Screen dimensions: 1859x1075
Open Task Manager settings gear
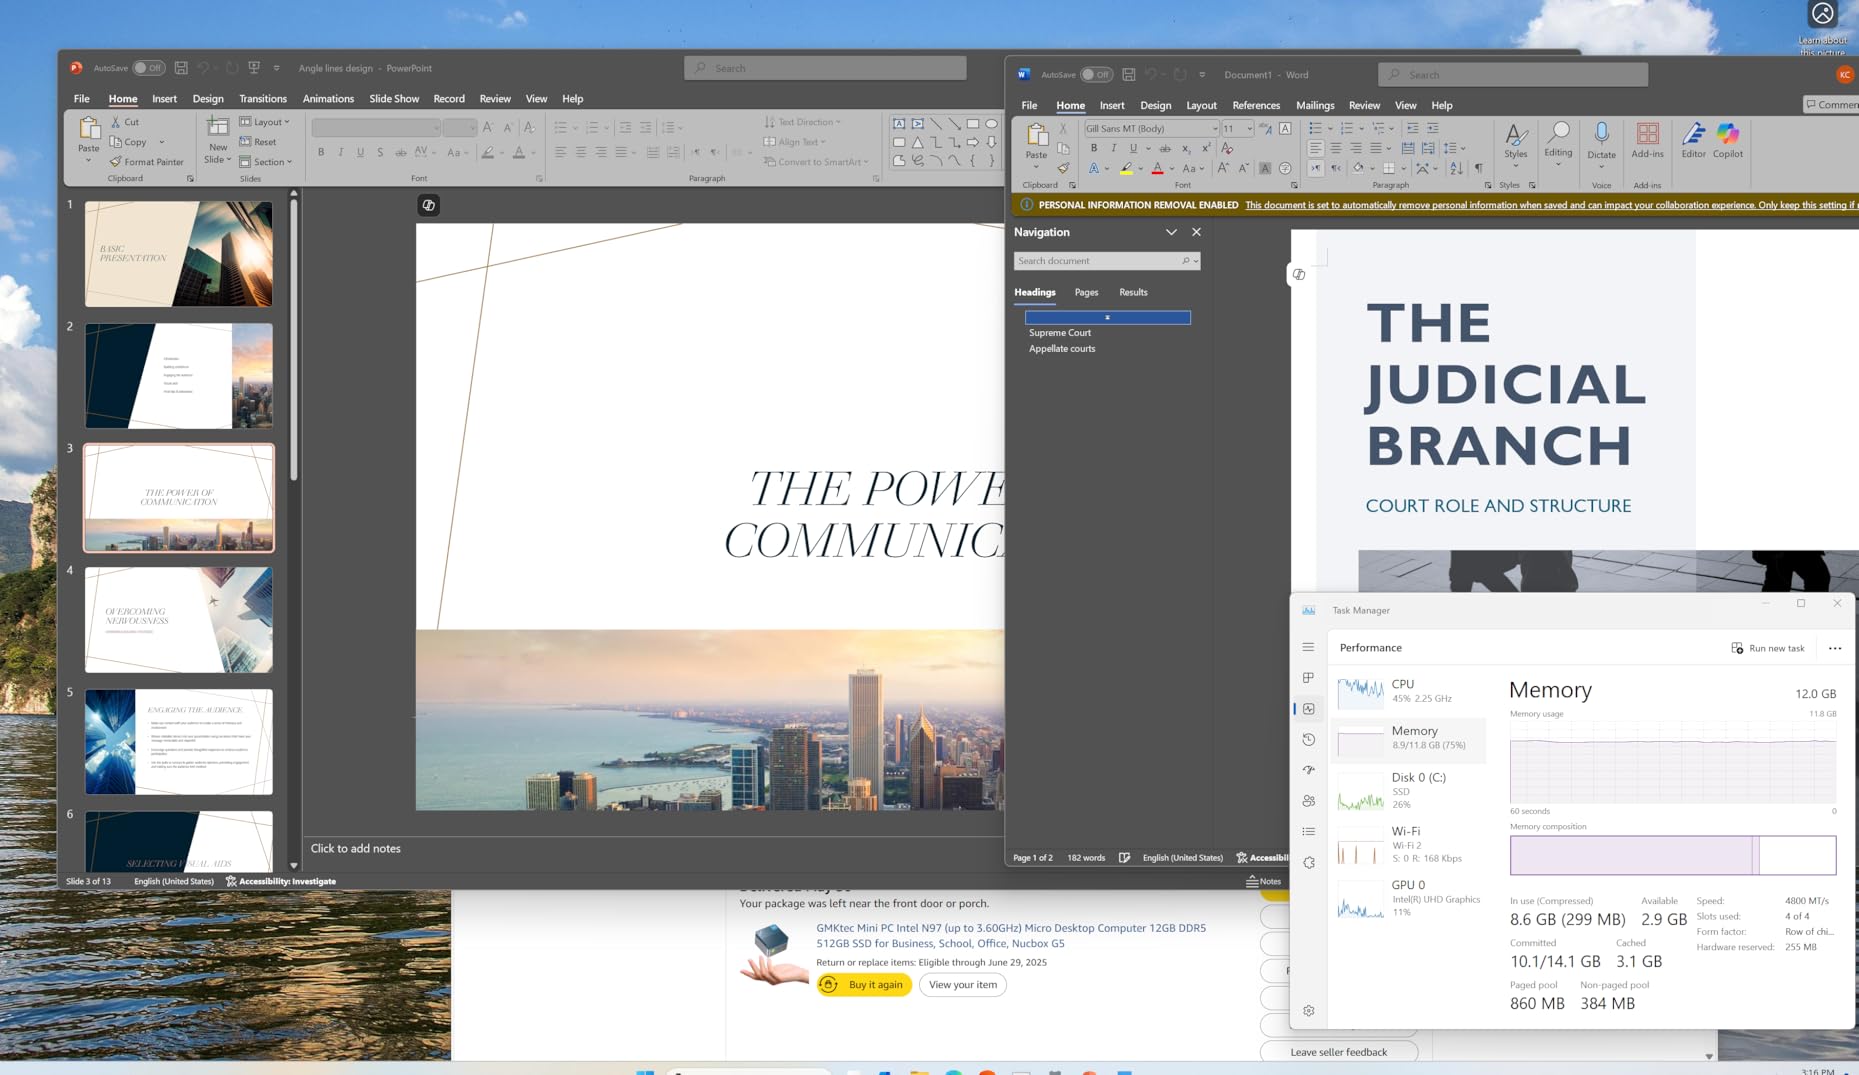pyautogui.click(x=1308, y=1011)
